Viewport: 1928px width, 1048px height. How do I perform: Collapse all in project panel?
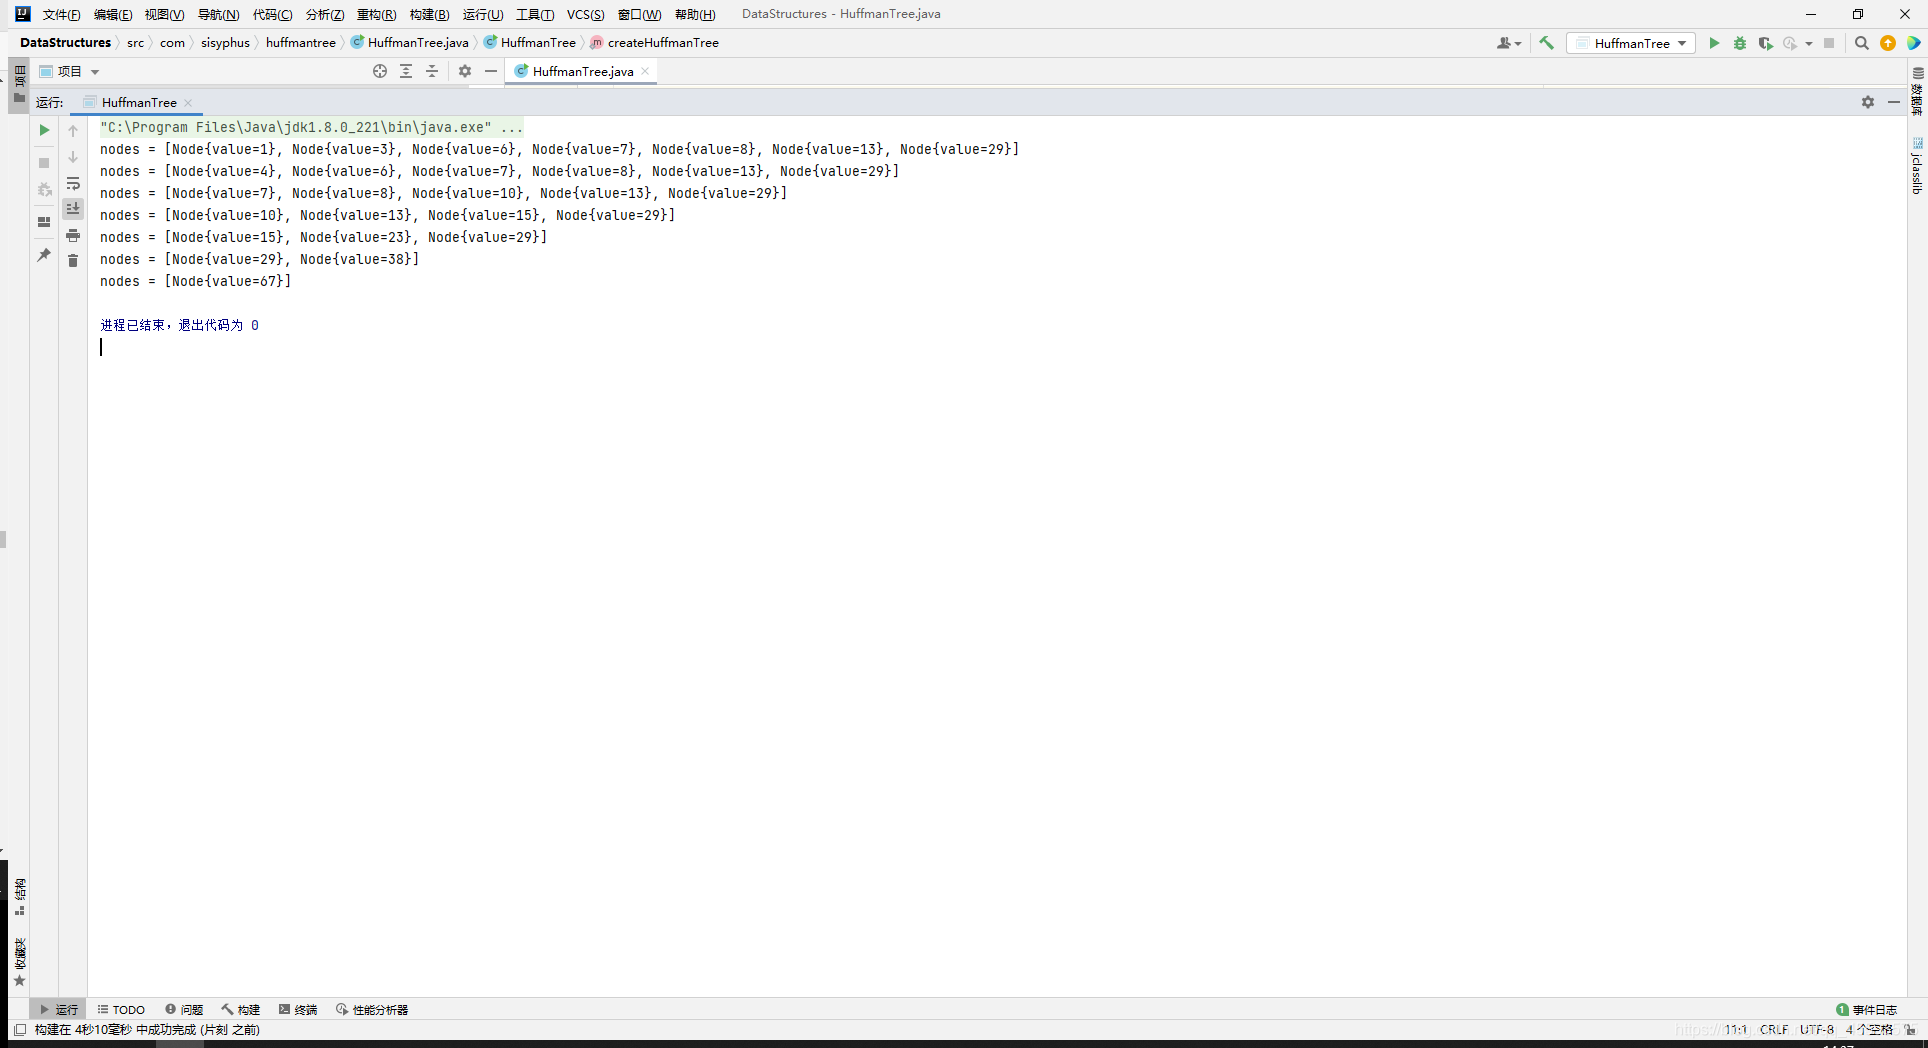432,71
